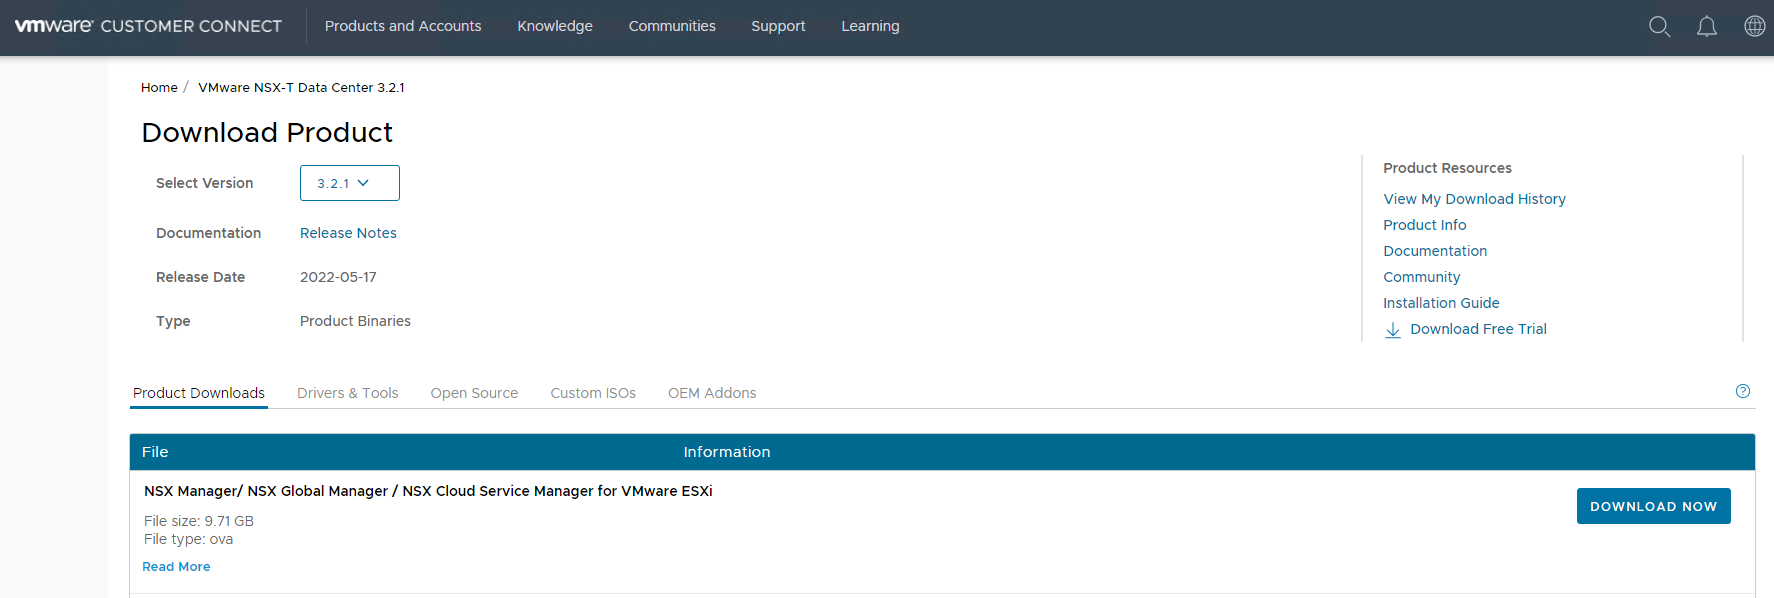Open the Product Info link

[1425, 225]
